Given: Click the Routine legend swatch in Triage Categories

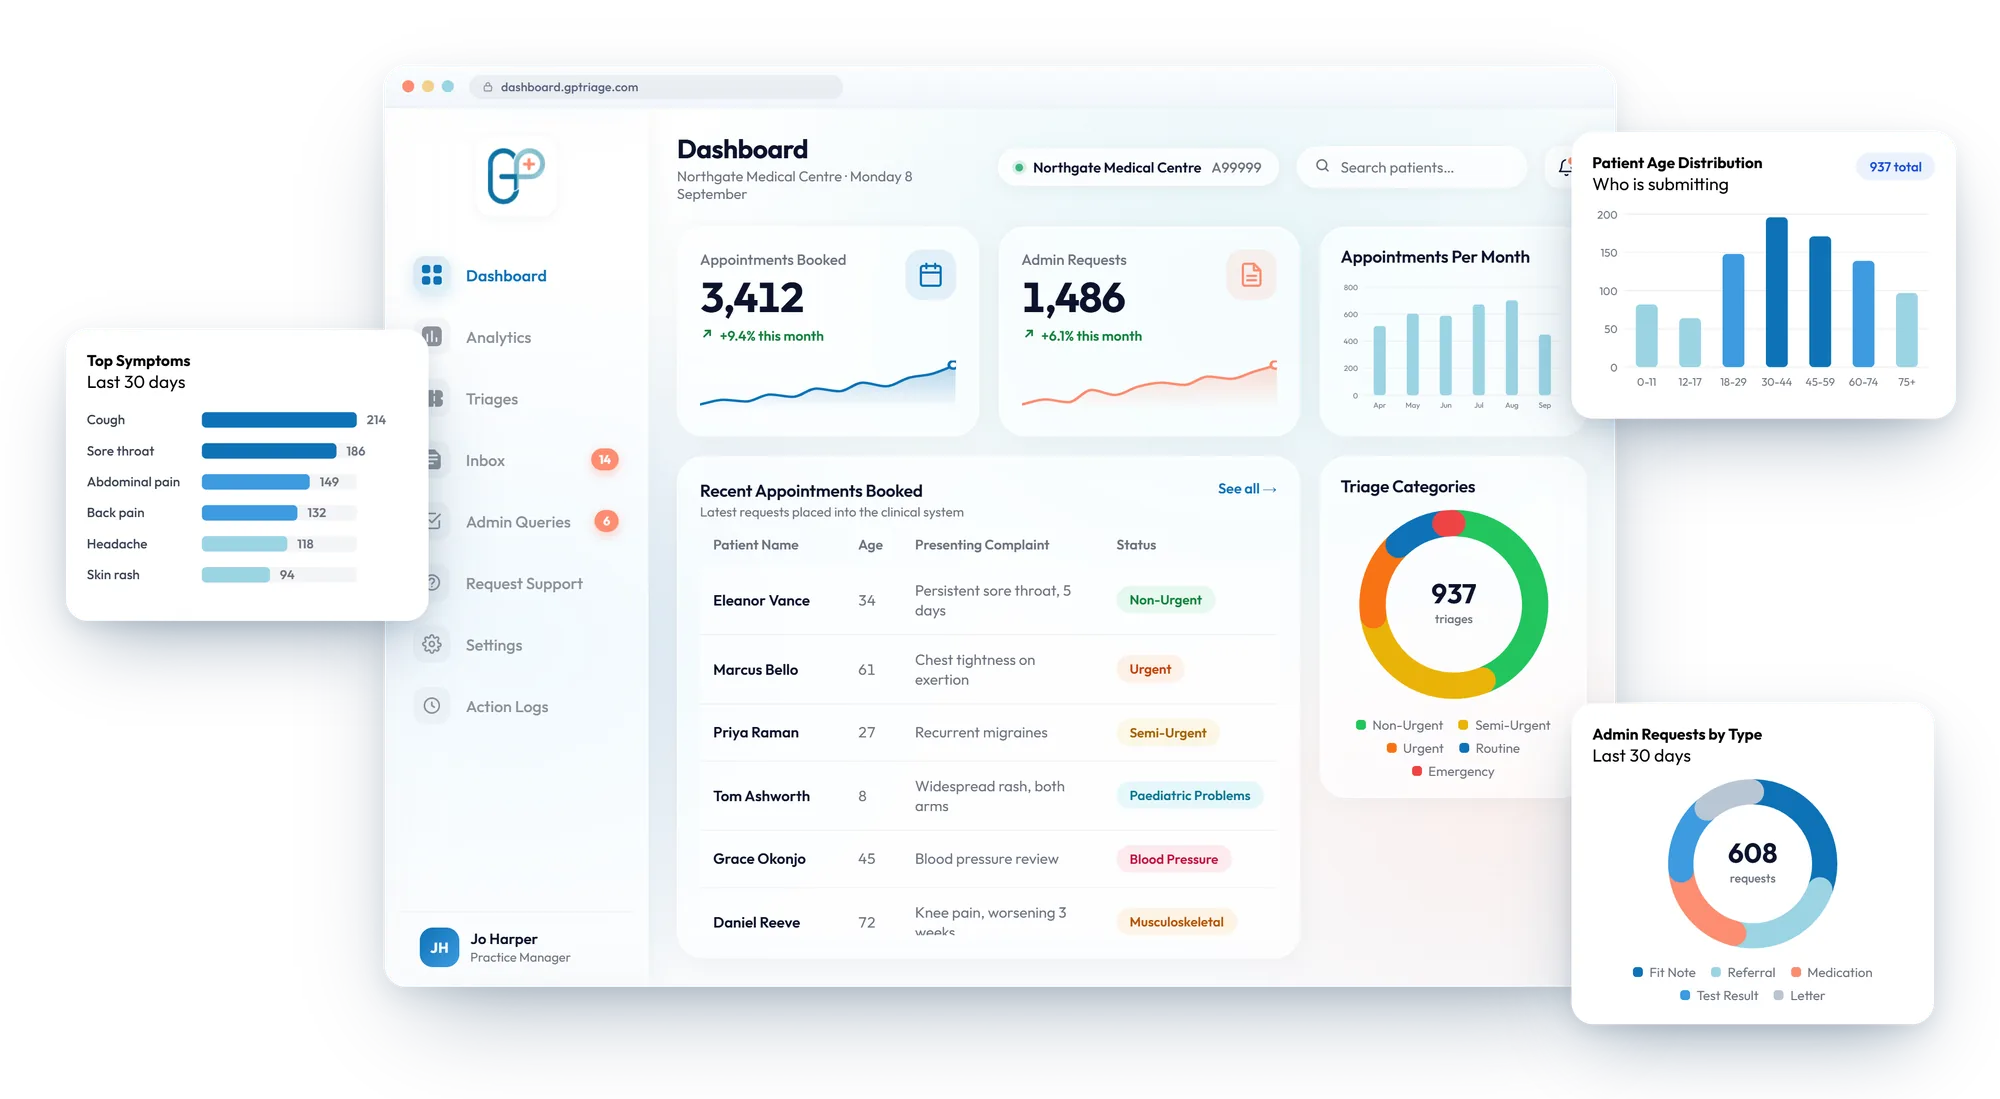Looking at the screenshot, I should click(1464, 748).
